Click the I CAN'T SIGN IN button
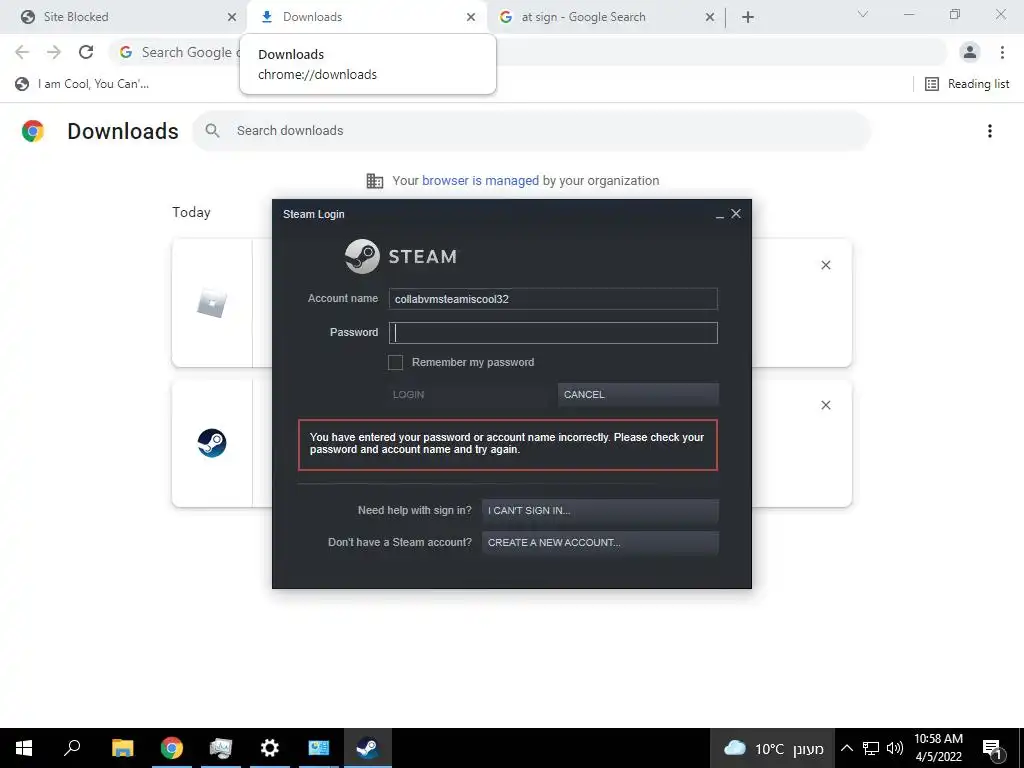 coord(600,511)
